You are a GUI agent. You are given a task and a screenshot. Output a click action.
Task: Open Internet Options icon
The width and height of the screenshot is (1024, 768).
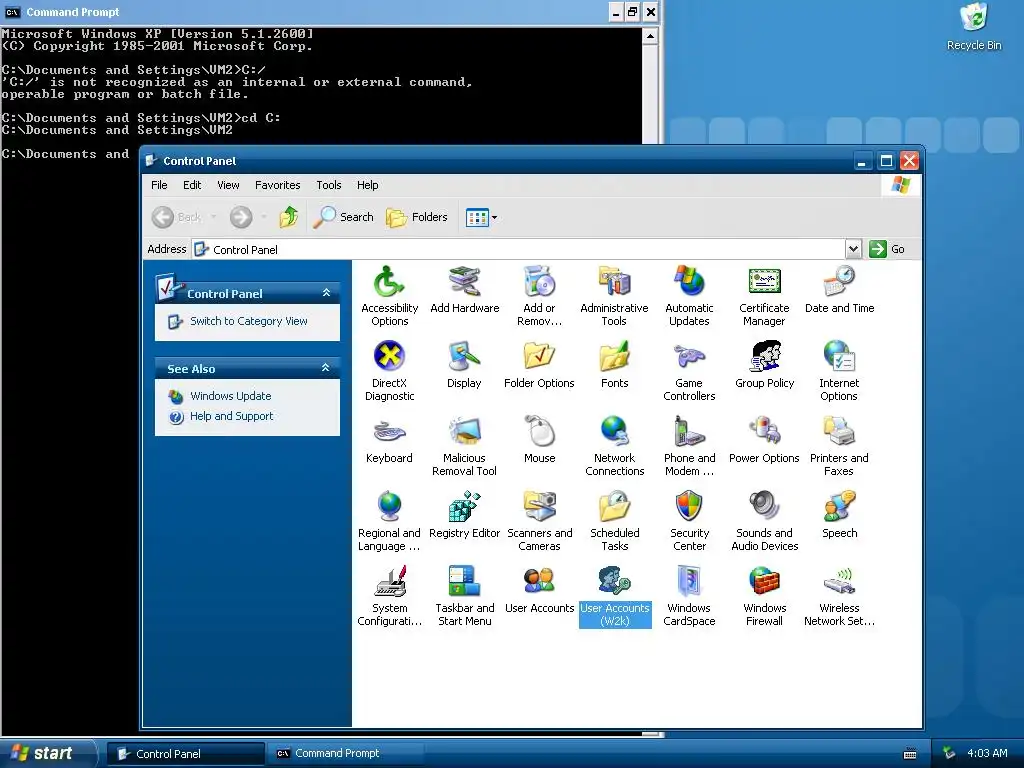pyautogui.click(x=839, y=357)
